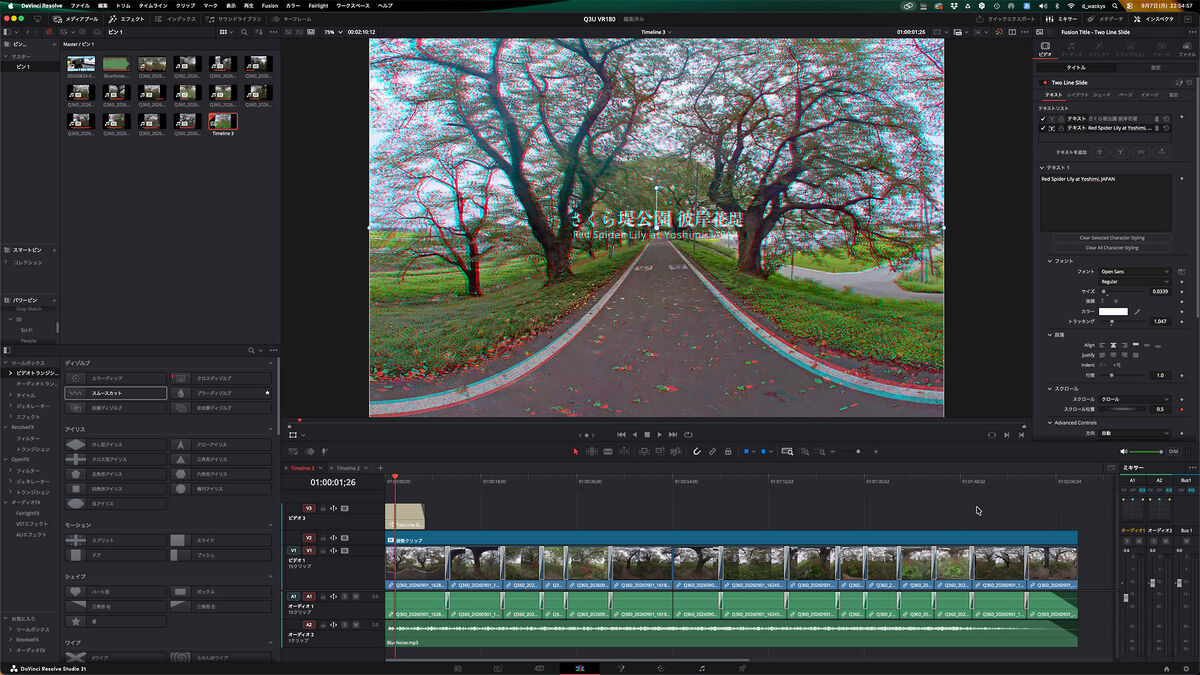
Task: Open the Fusion page from the bottom bar
Action: 620,667
